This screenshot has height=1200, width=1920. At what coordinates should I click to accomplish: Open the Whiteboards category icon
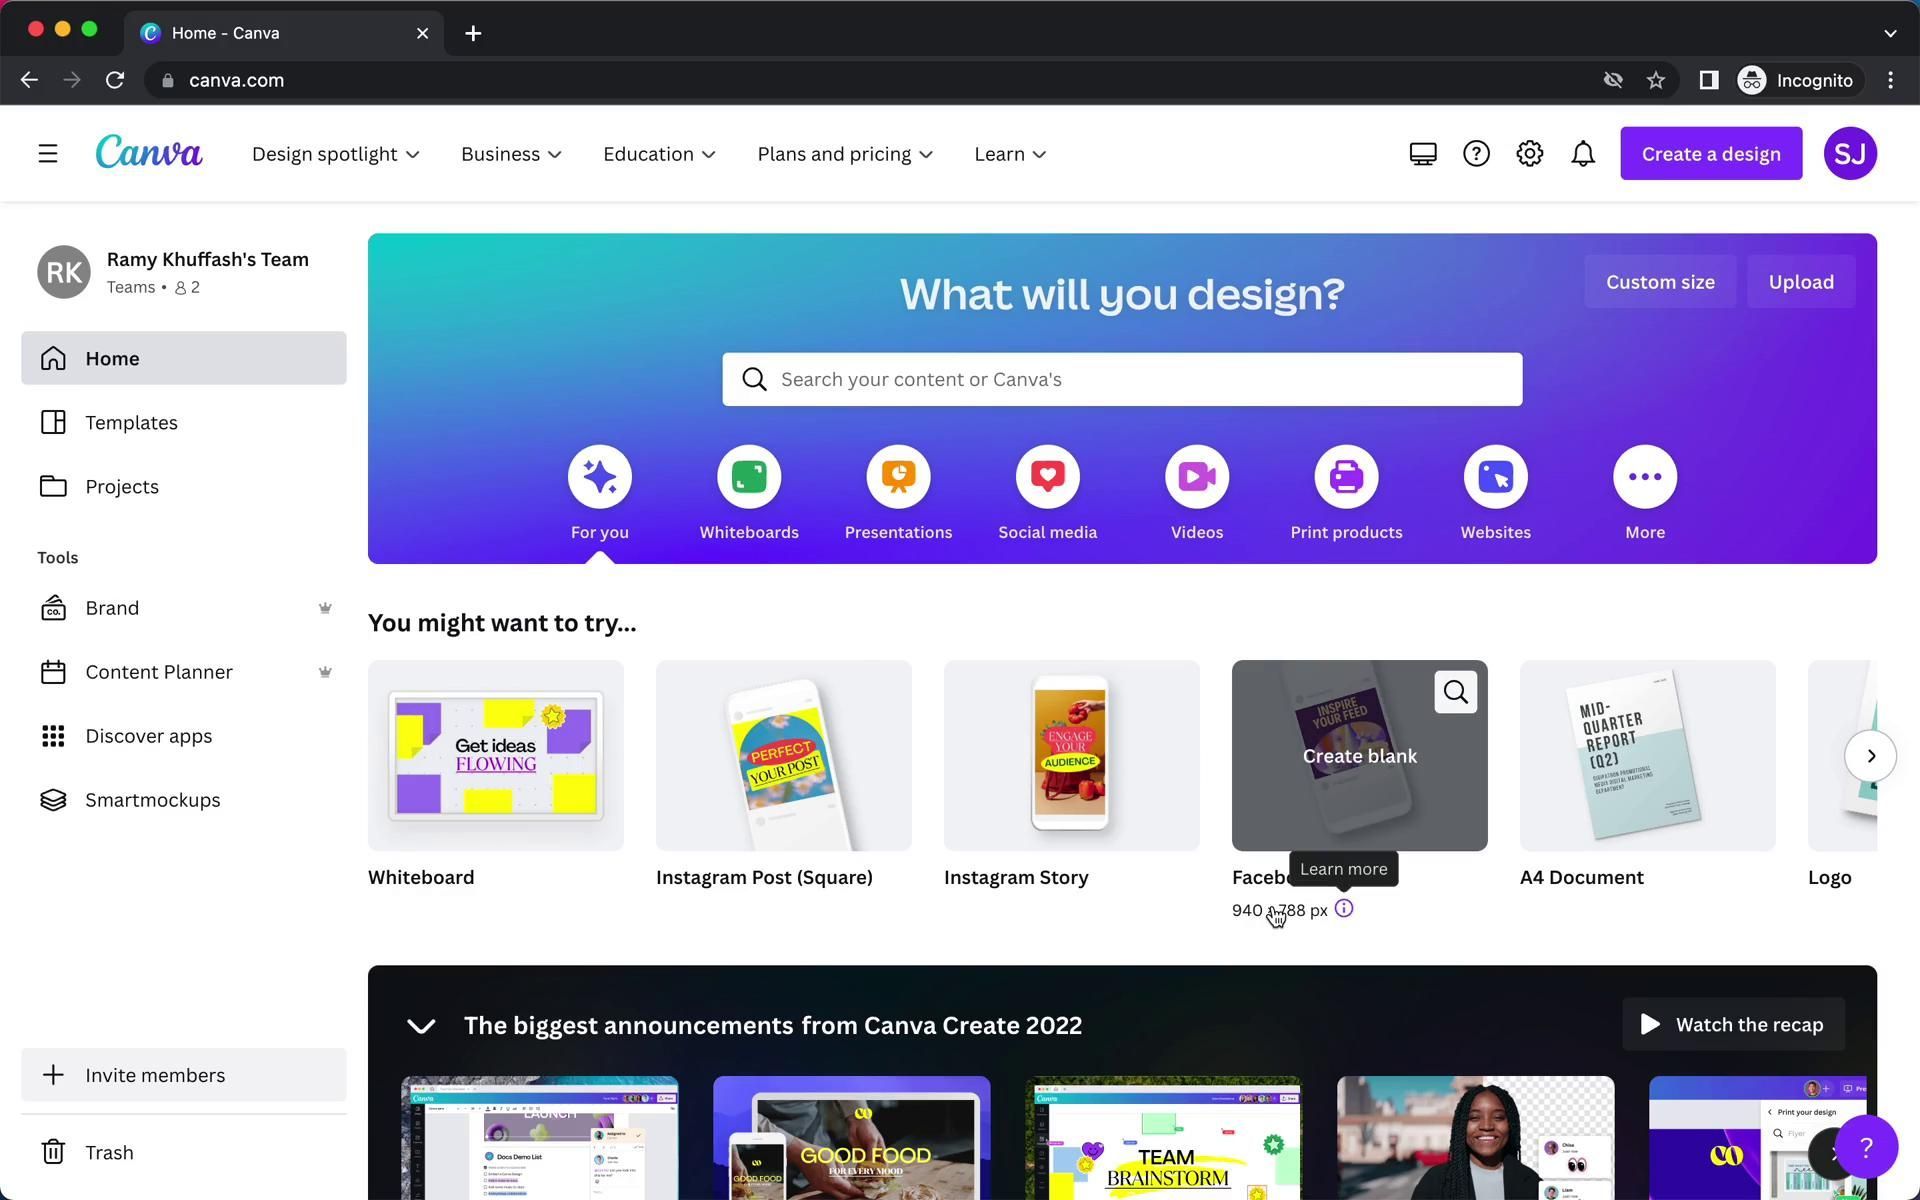[748, 477]
